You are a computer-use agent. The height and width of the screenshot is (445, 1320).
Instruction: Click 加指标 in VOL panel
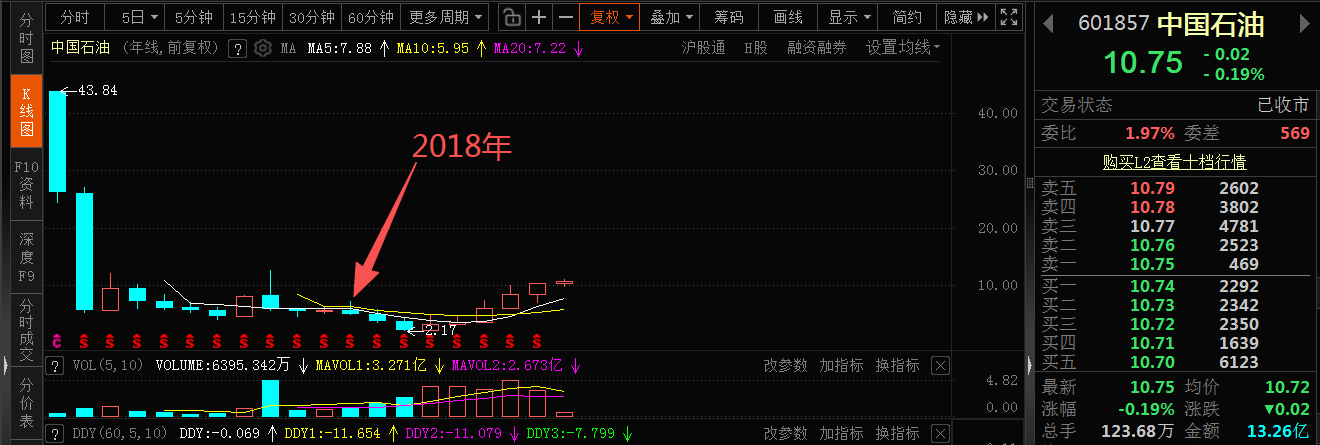coord(841,366)
